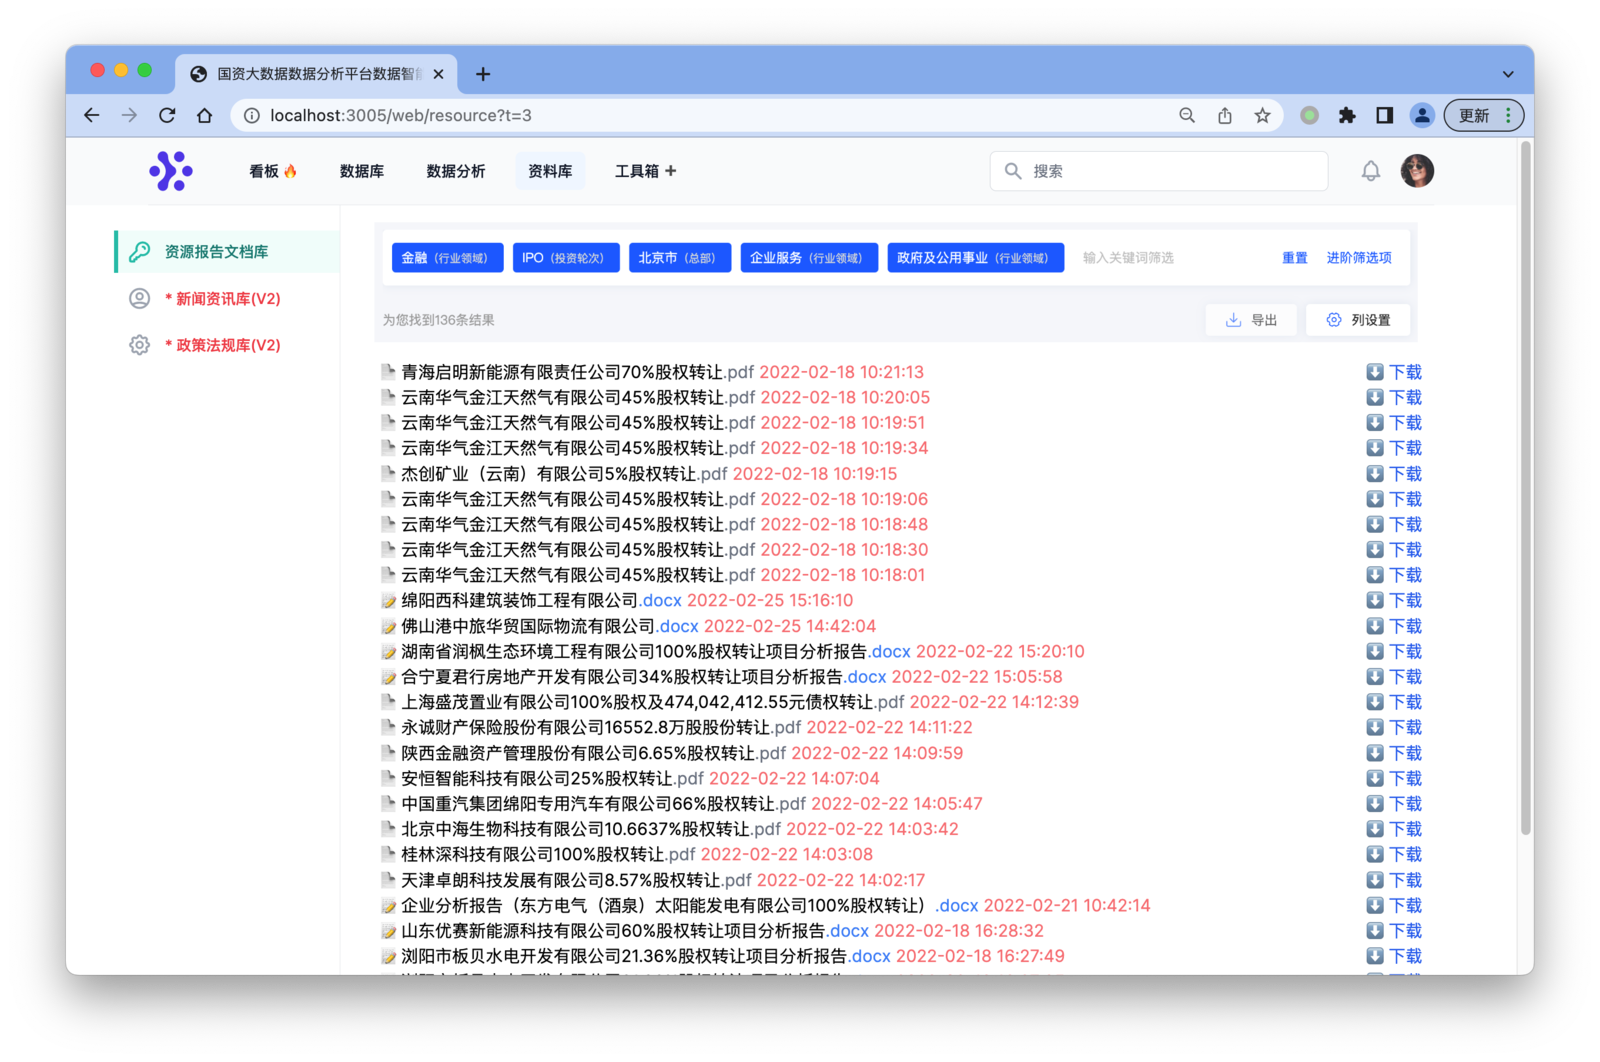
Task: View site information icon
Action: [x=252, y=115]
